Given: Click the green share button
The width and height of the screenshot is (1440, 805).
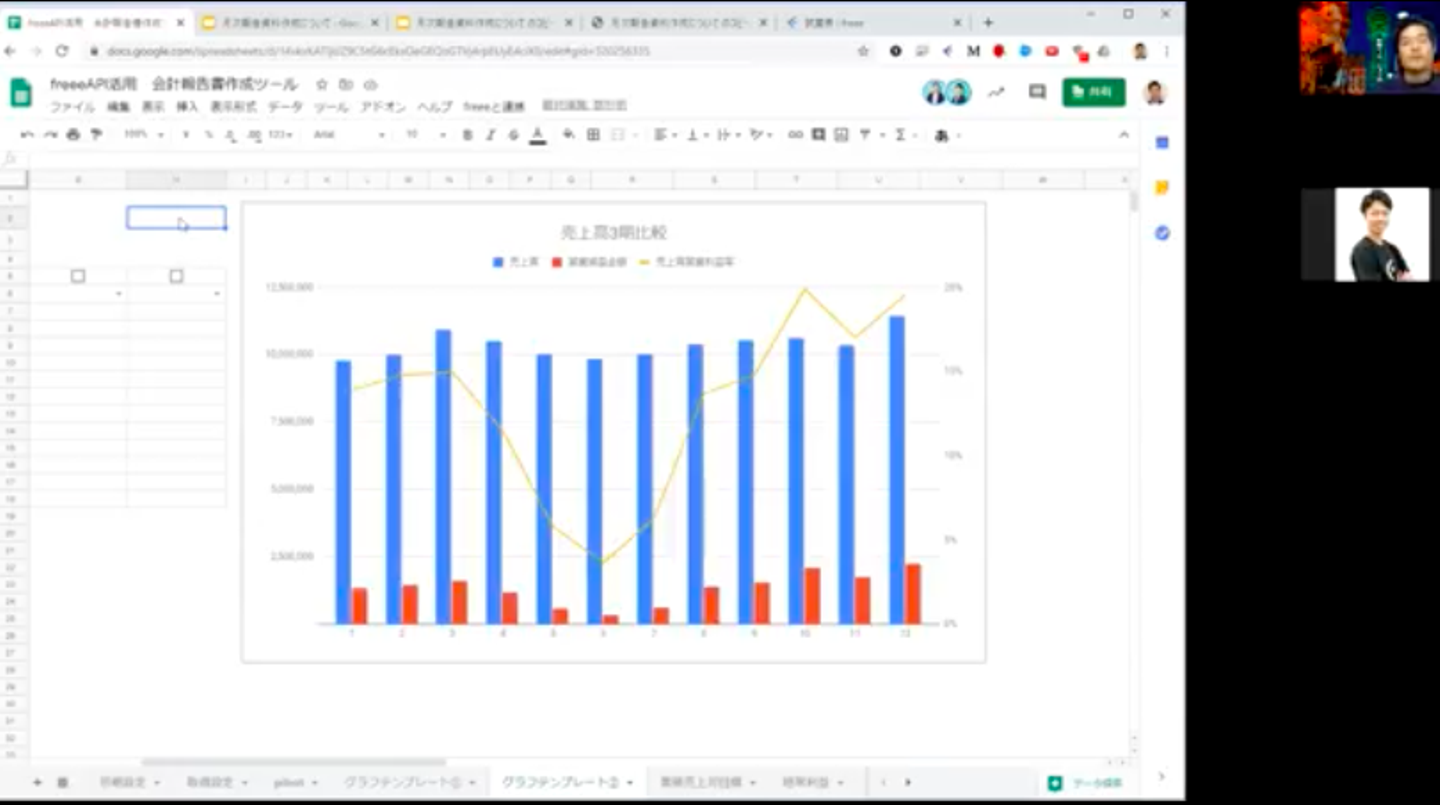Looking at the screenshot, I should pos(1093,92).
